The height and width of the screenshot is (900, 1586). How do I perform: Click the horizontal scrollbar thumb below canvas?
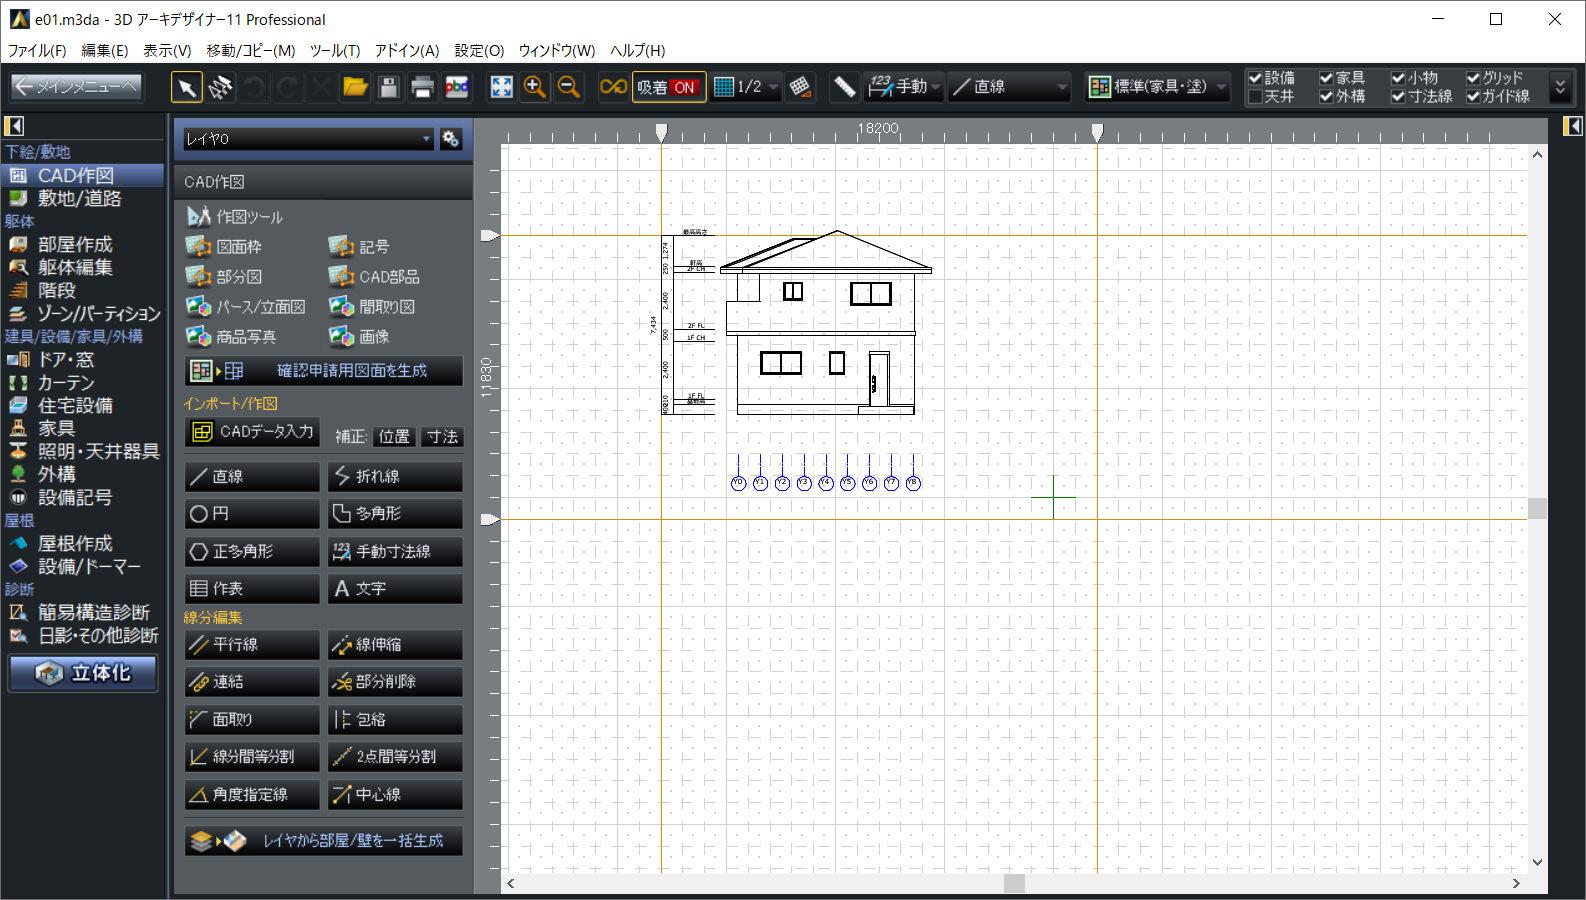(1014, 884)
